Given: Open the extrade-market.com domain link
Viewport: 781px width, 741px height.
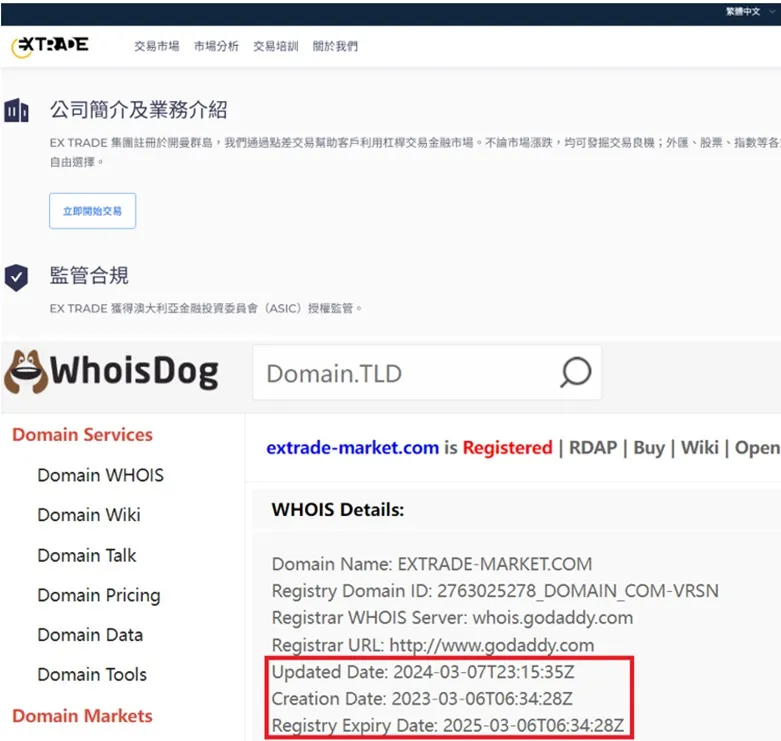Looking at the screenshot, I should pyautogui.click(x=353, y=448).
